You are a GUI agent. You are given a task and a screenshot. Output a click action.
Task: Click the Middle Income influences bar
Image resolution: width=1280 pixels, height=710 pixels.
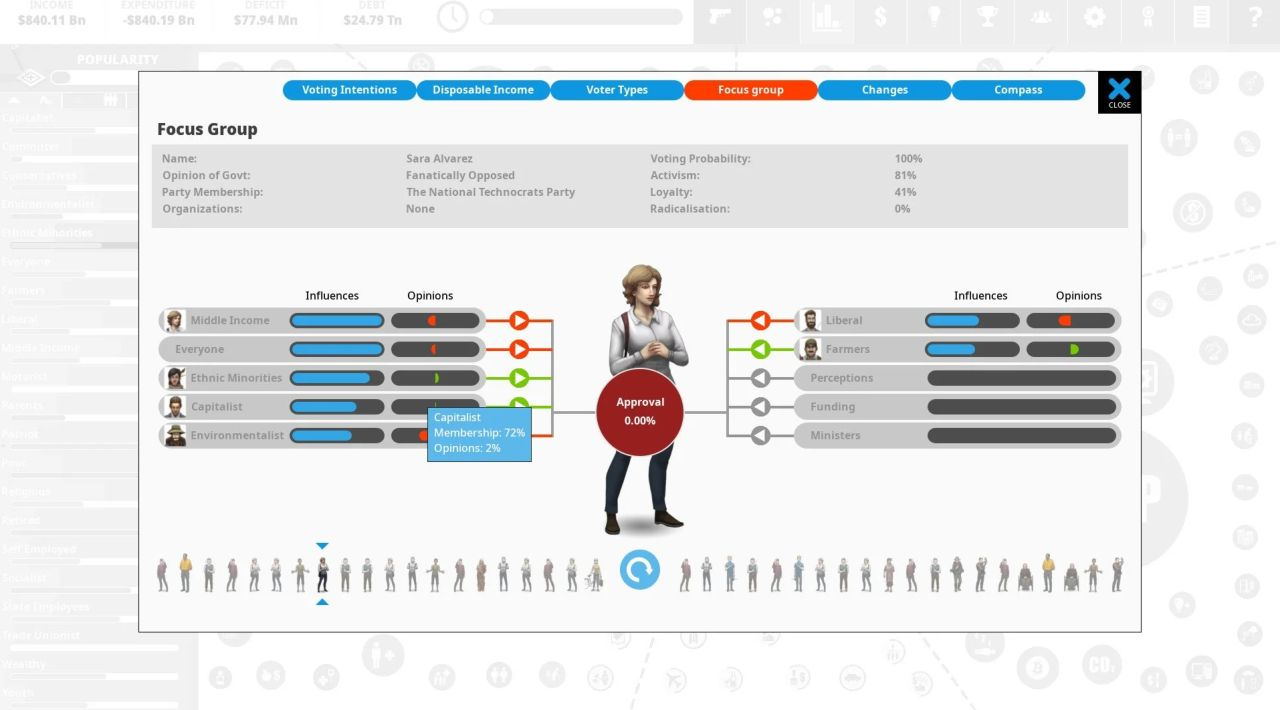(x=337, y=320)
